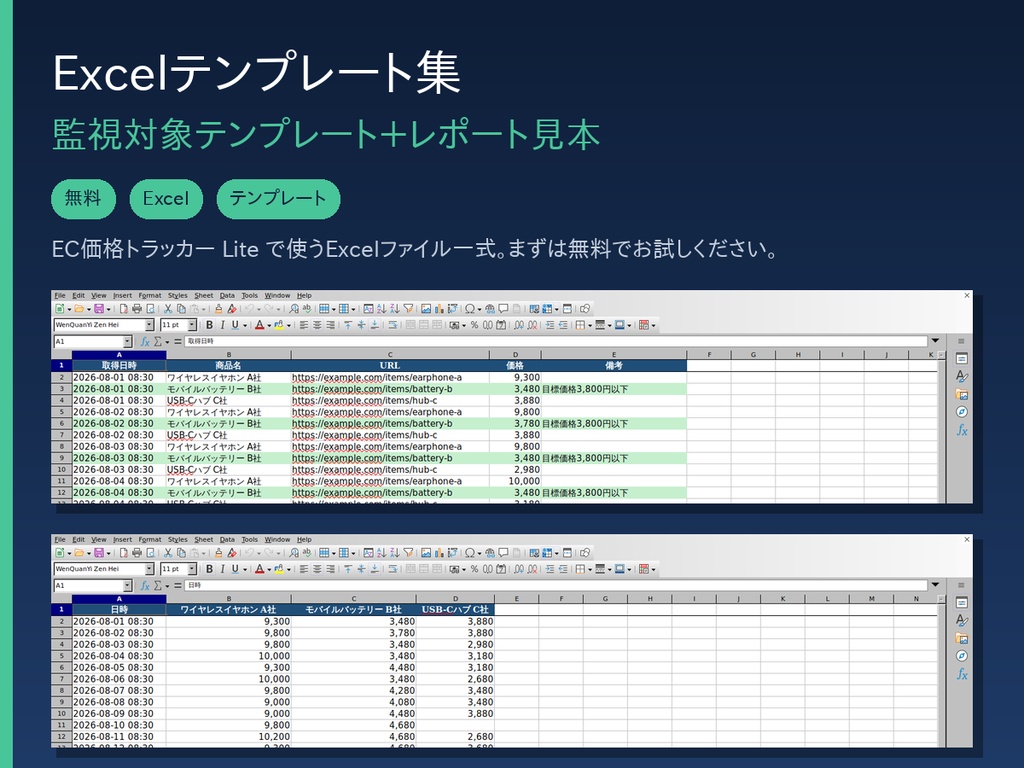
Task: Click the Excel tag pill
Action: (x=166, y=199)
